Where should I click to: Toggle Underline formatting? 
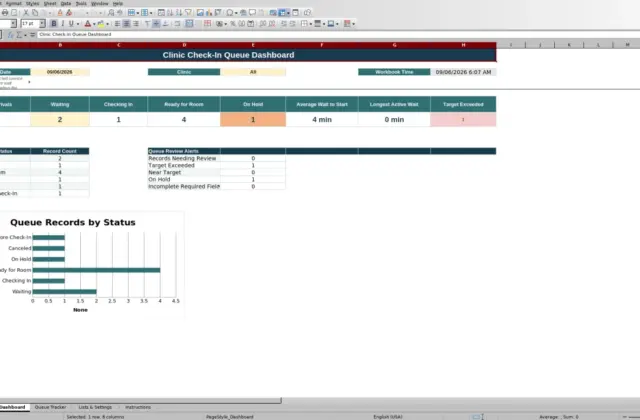pos(71,23)
